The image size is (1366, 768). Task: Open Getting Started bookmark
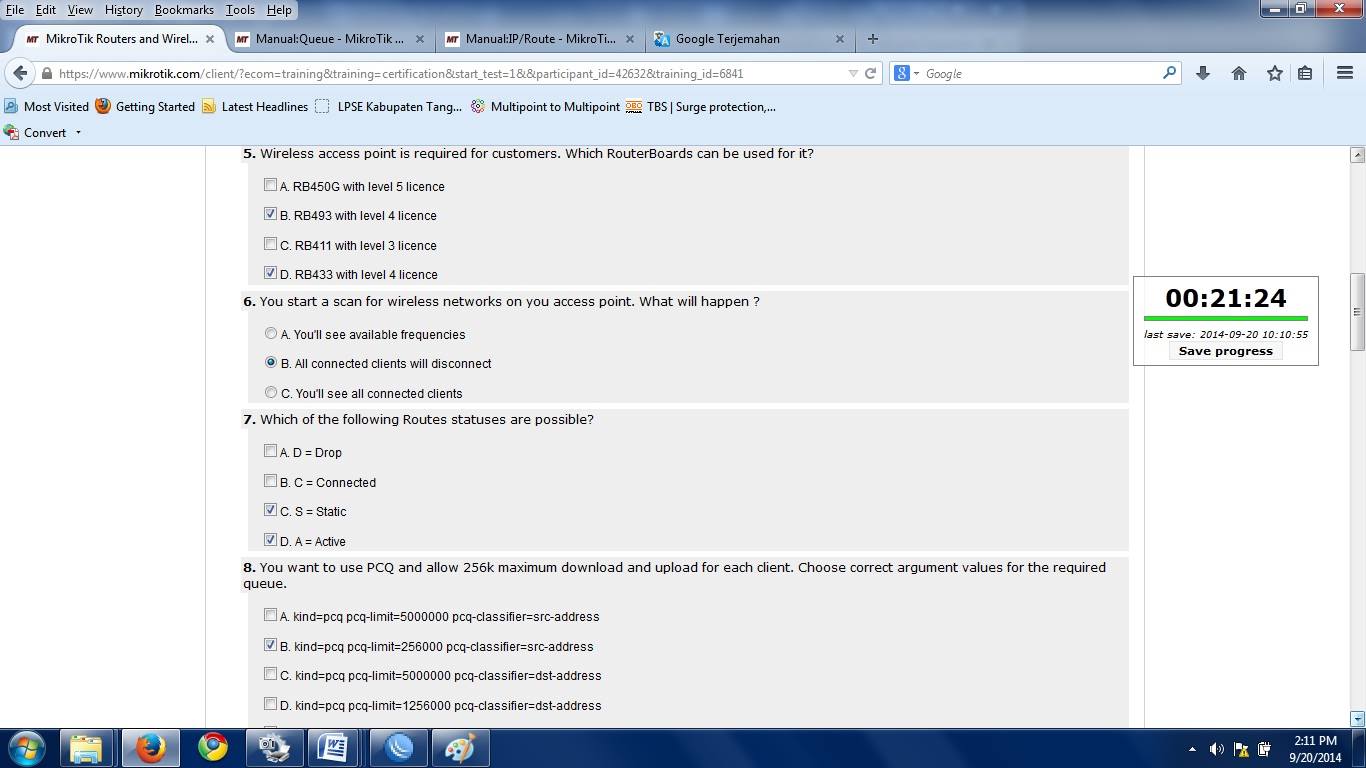coord(145,106)
